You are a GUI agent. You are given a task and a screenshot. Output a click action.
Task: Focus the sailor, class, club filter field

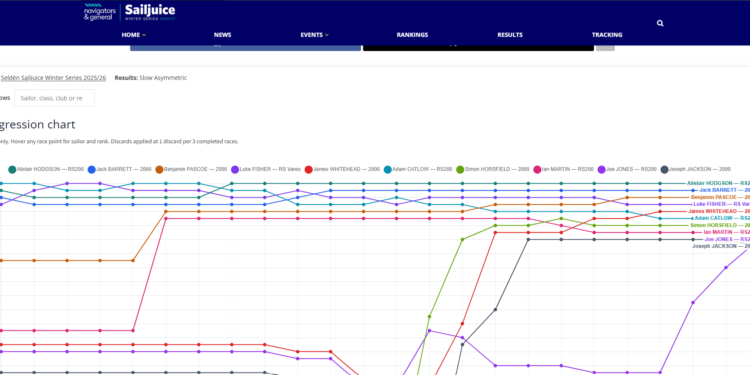tap(54, 98)
